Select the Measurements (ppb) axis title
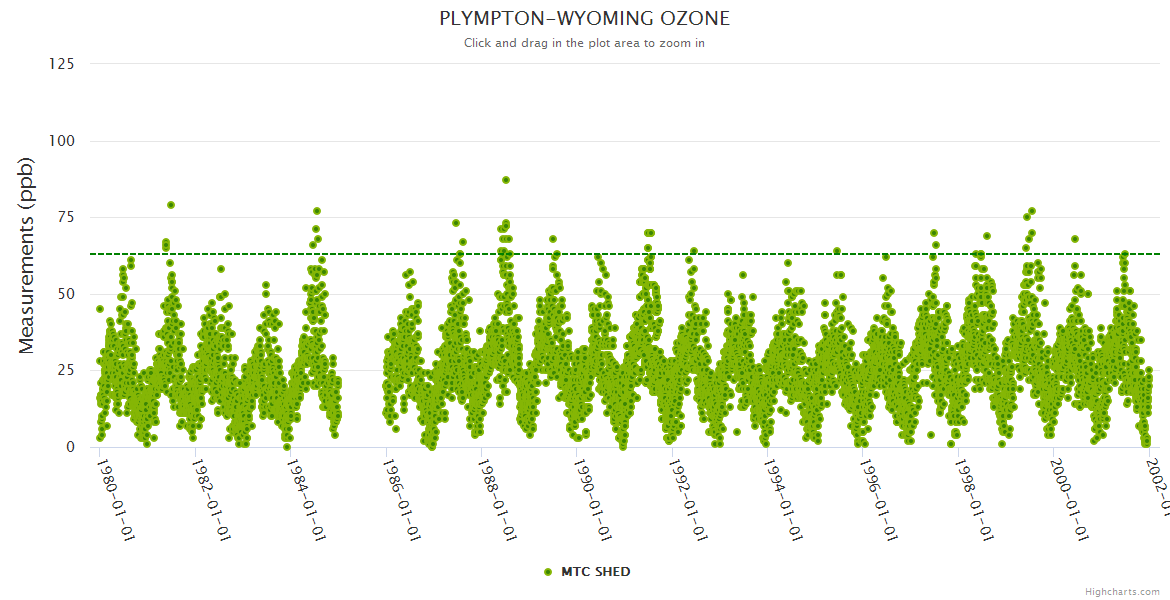 (27, 255)
